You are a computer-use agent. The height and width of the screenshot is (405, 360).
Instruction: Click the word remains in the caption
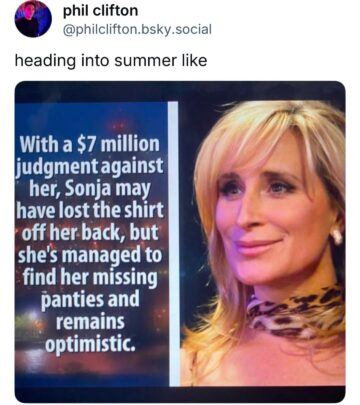click(90, 321)
